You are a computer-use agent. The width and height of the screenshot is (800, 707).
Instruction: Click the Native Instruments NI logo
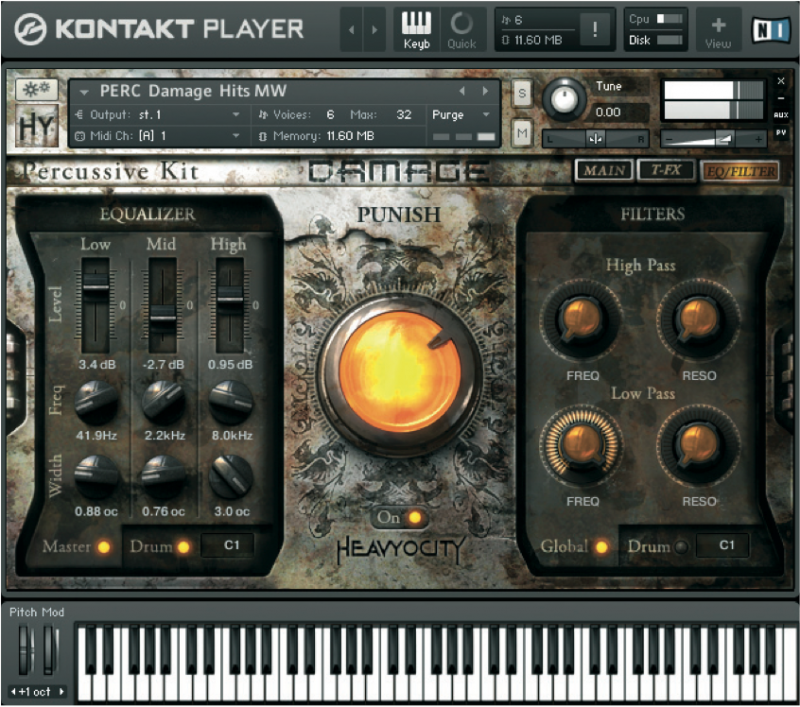pos(770,30)
